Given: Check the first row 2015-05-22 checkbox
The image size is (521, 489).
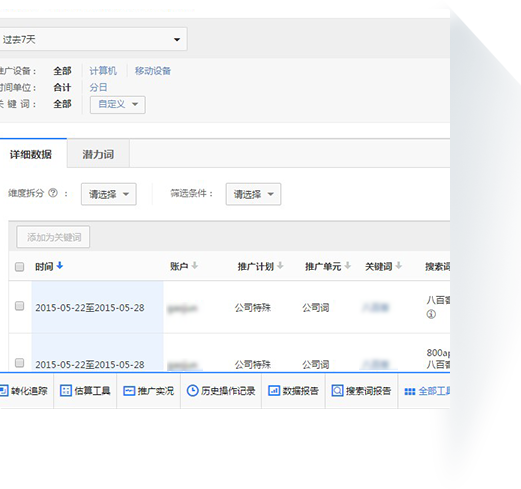Looking at the screenshot, I should [20, 306].
